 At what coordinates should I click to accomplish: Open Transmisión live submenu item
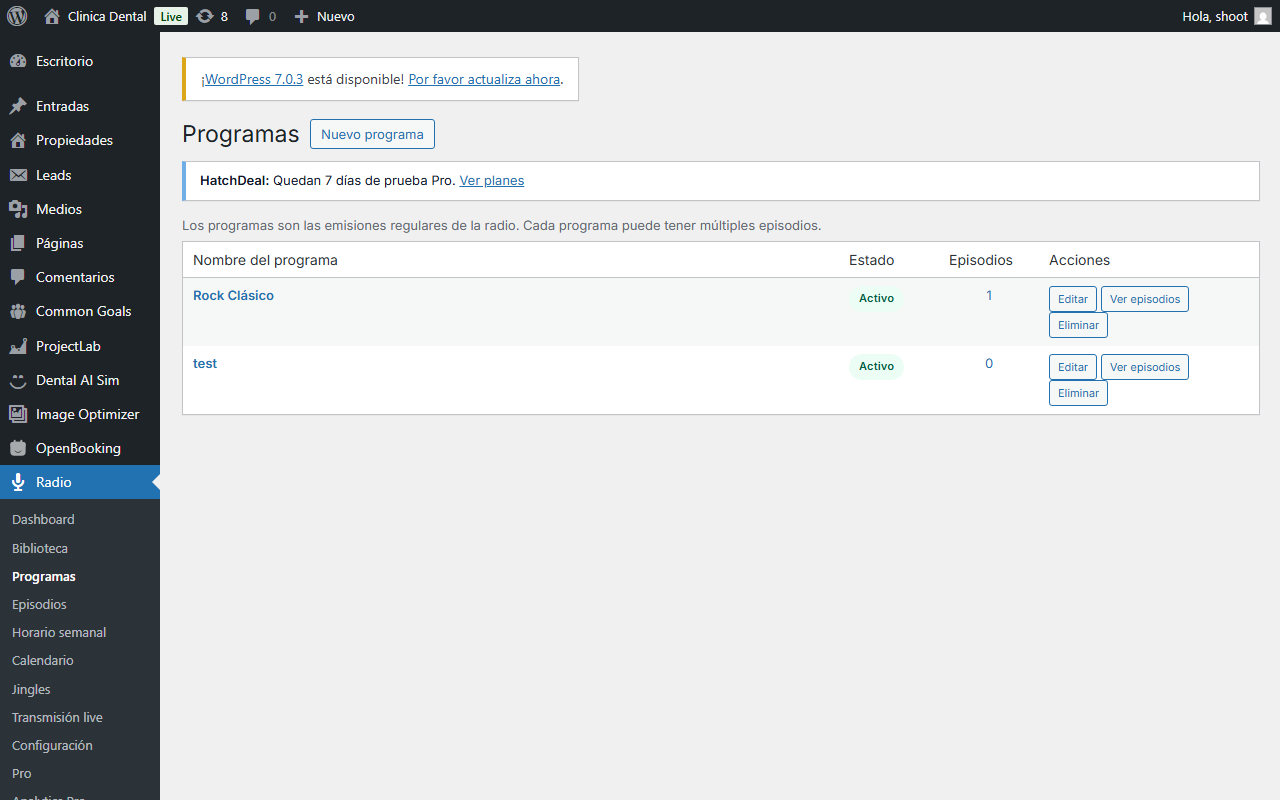pyautogui.click(x=57, y=718)
